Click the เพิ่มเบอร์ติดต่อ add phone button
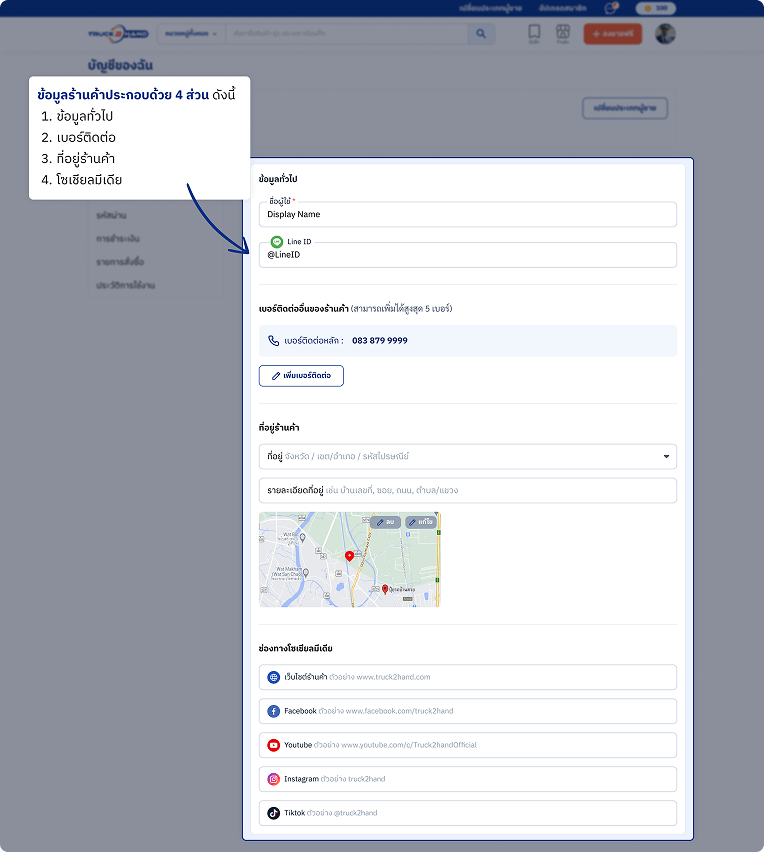Viewport: 764px width, 852px height. coord(301,376)
